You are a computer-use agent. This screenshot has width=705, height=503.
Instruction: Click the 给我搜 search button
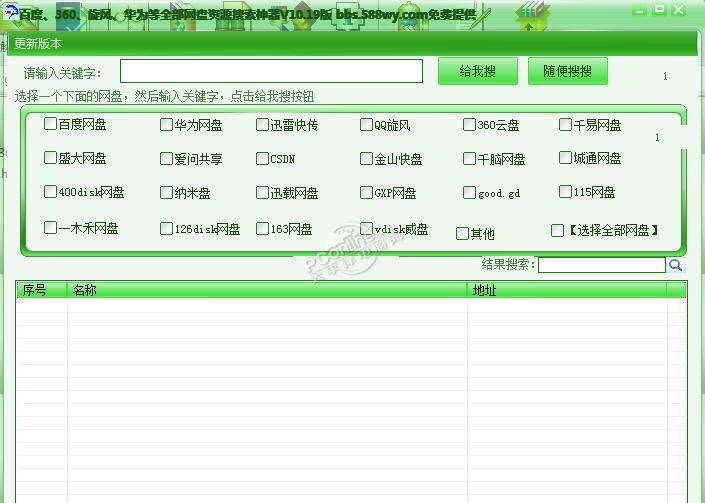coord(478,71)
